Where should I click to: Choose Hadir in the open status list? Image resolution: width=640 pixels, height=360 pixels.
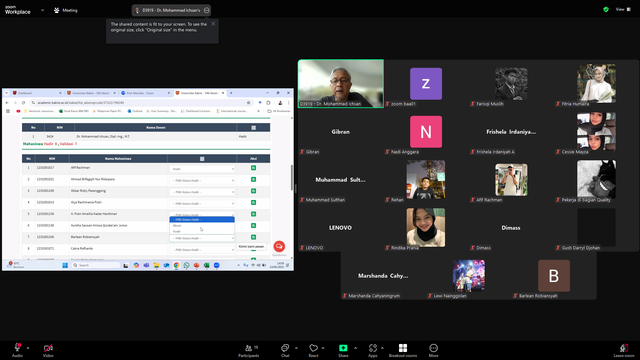point(202,231)
